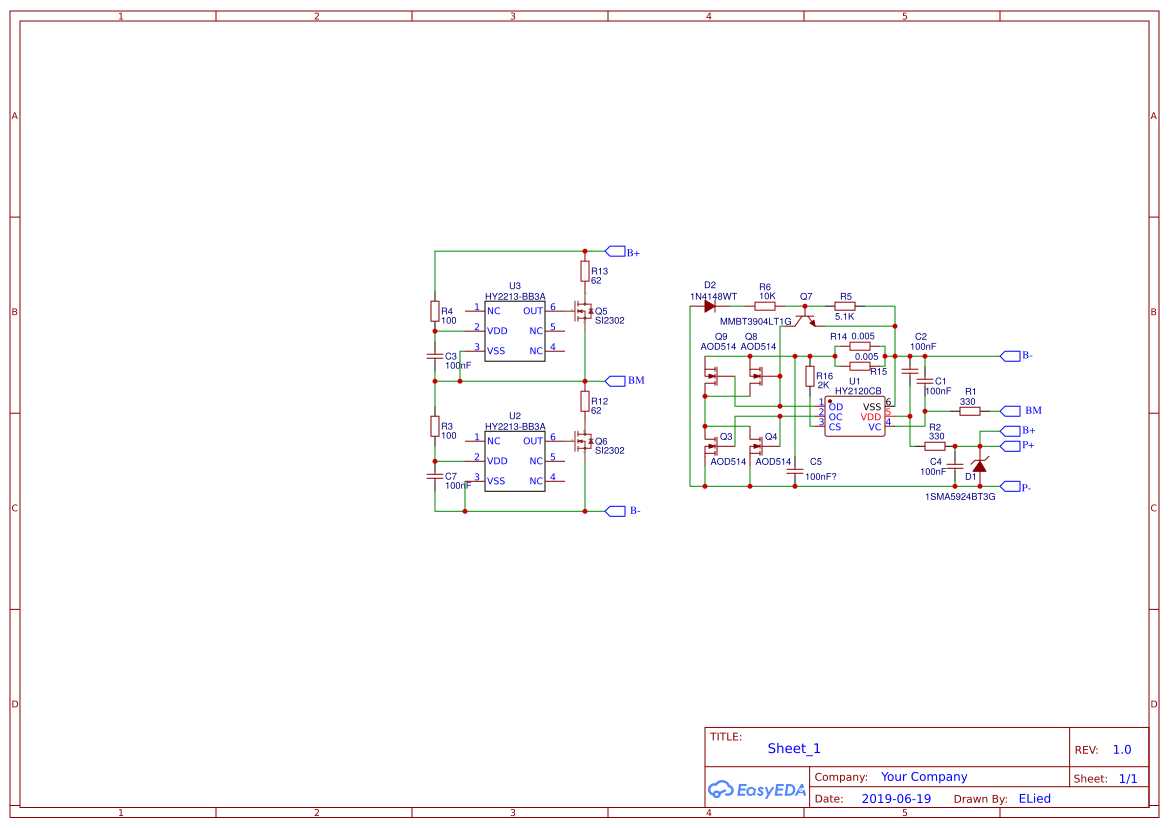This screenshot has width=1169, height=828.
Task: Click the sheet number '1/1'
Action: pos(1128,779)
